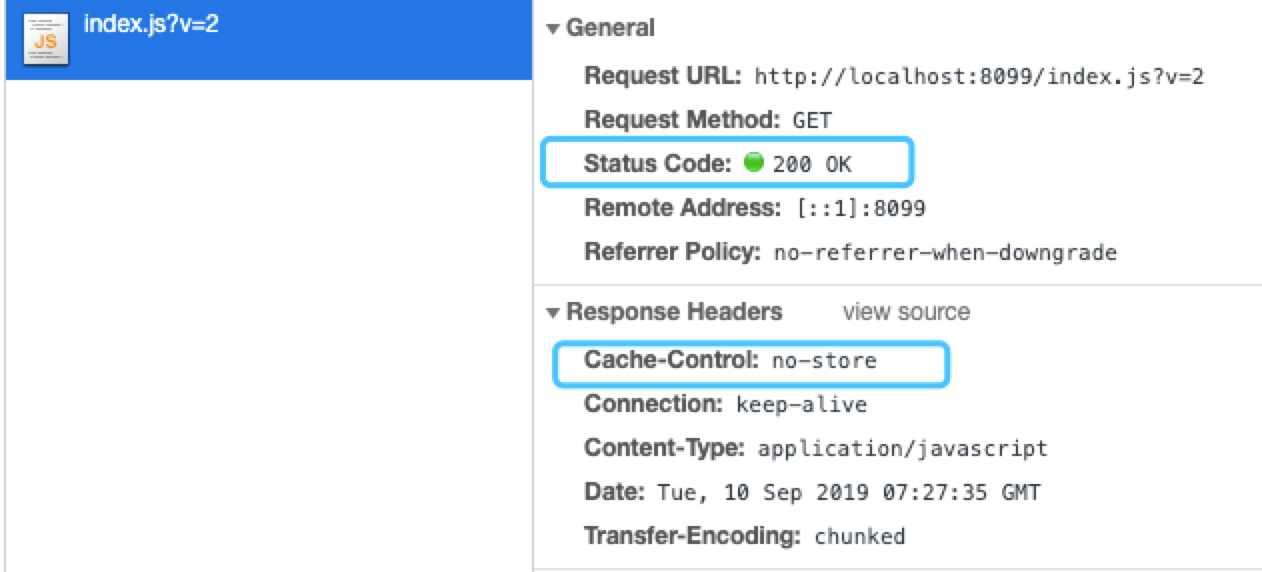Screen dimensions: 1262x572
Task: Click the Connection keep-alive value
Action: click(x=801, y=405)
